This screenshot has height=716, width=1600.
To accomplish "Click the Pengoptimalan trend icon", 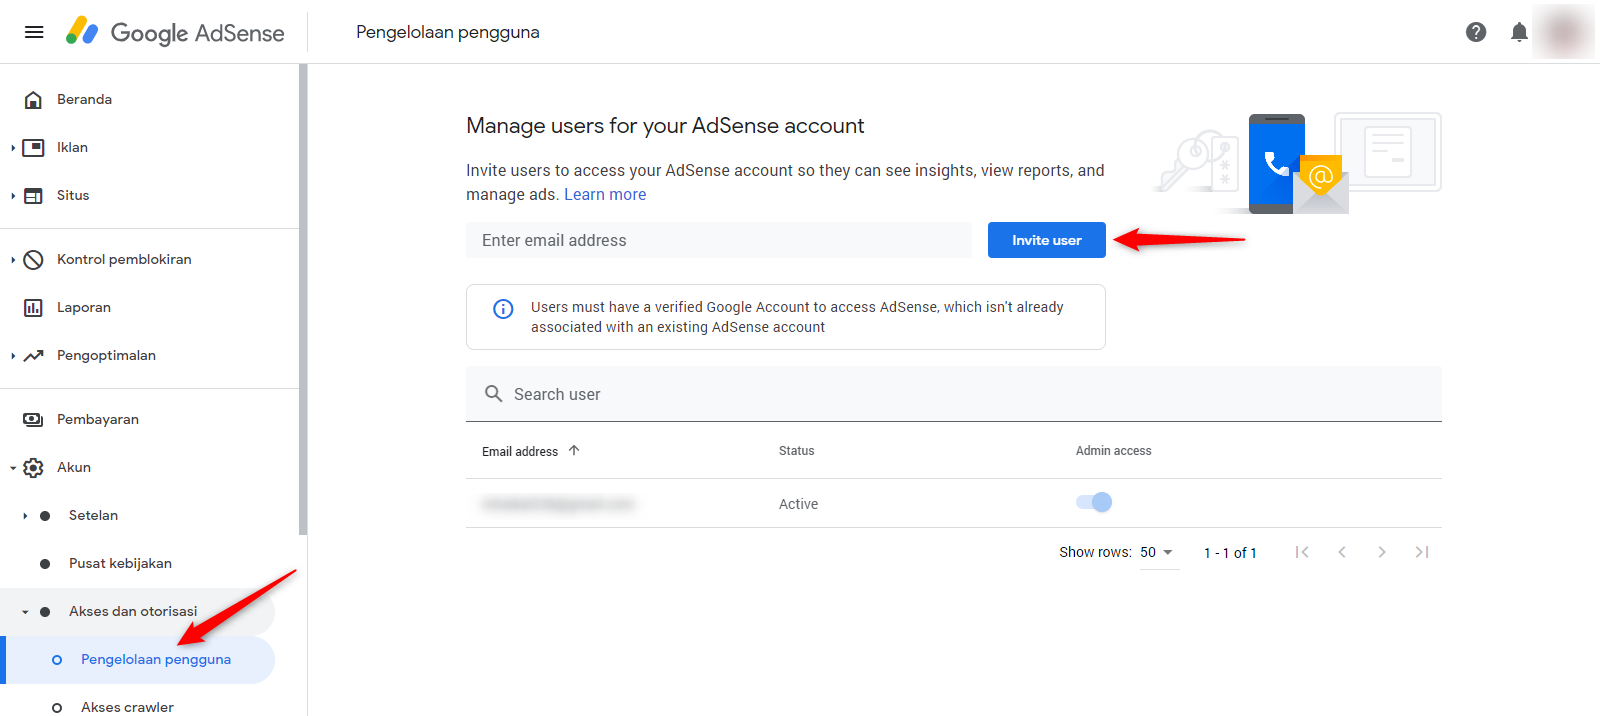I will (x=33, y=356).
